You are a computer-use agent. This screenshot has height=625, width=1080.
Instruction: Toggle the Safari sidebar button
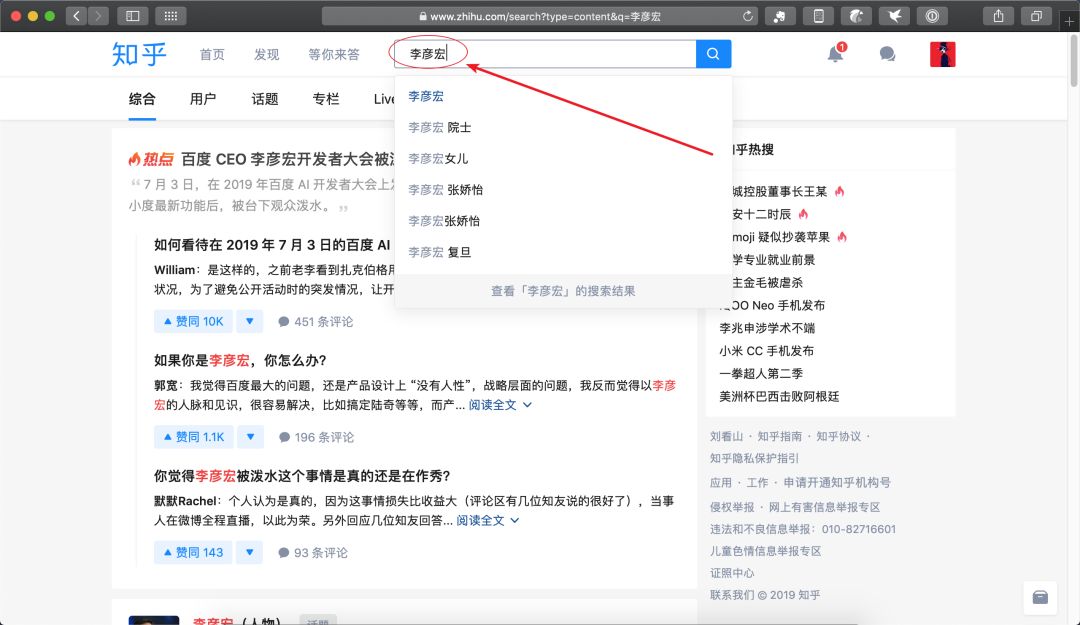[x=132, y=16]
